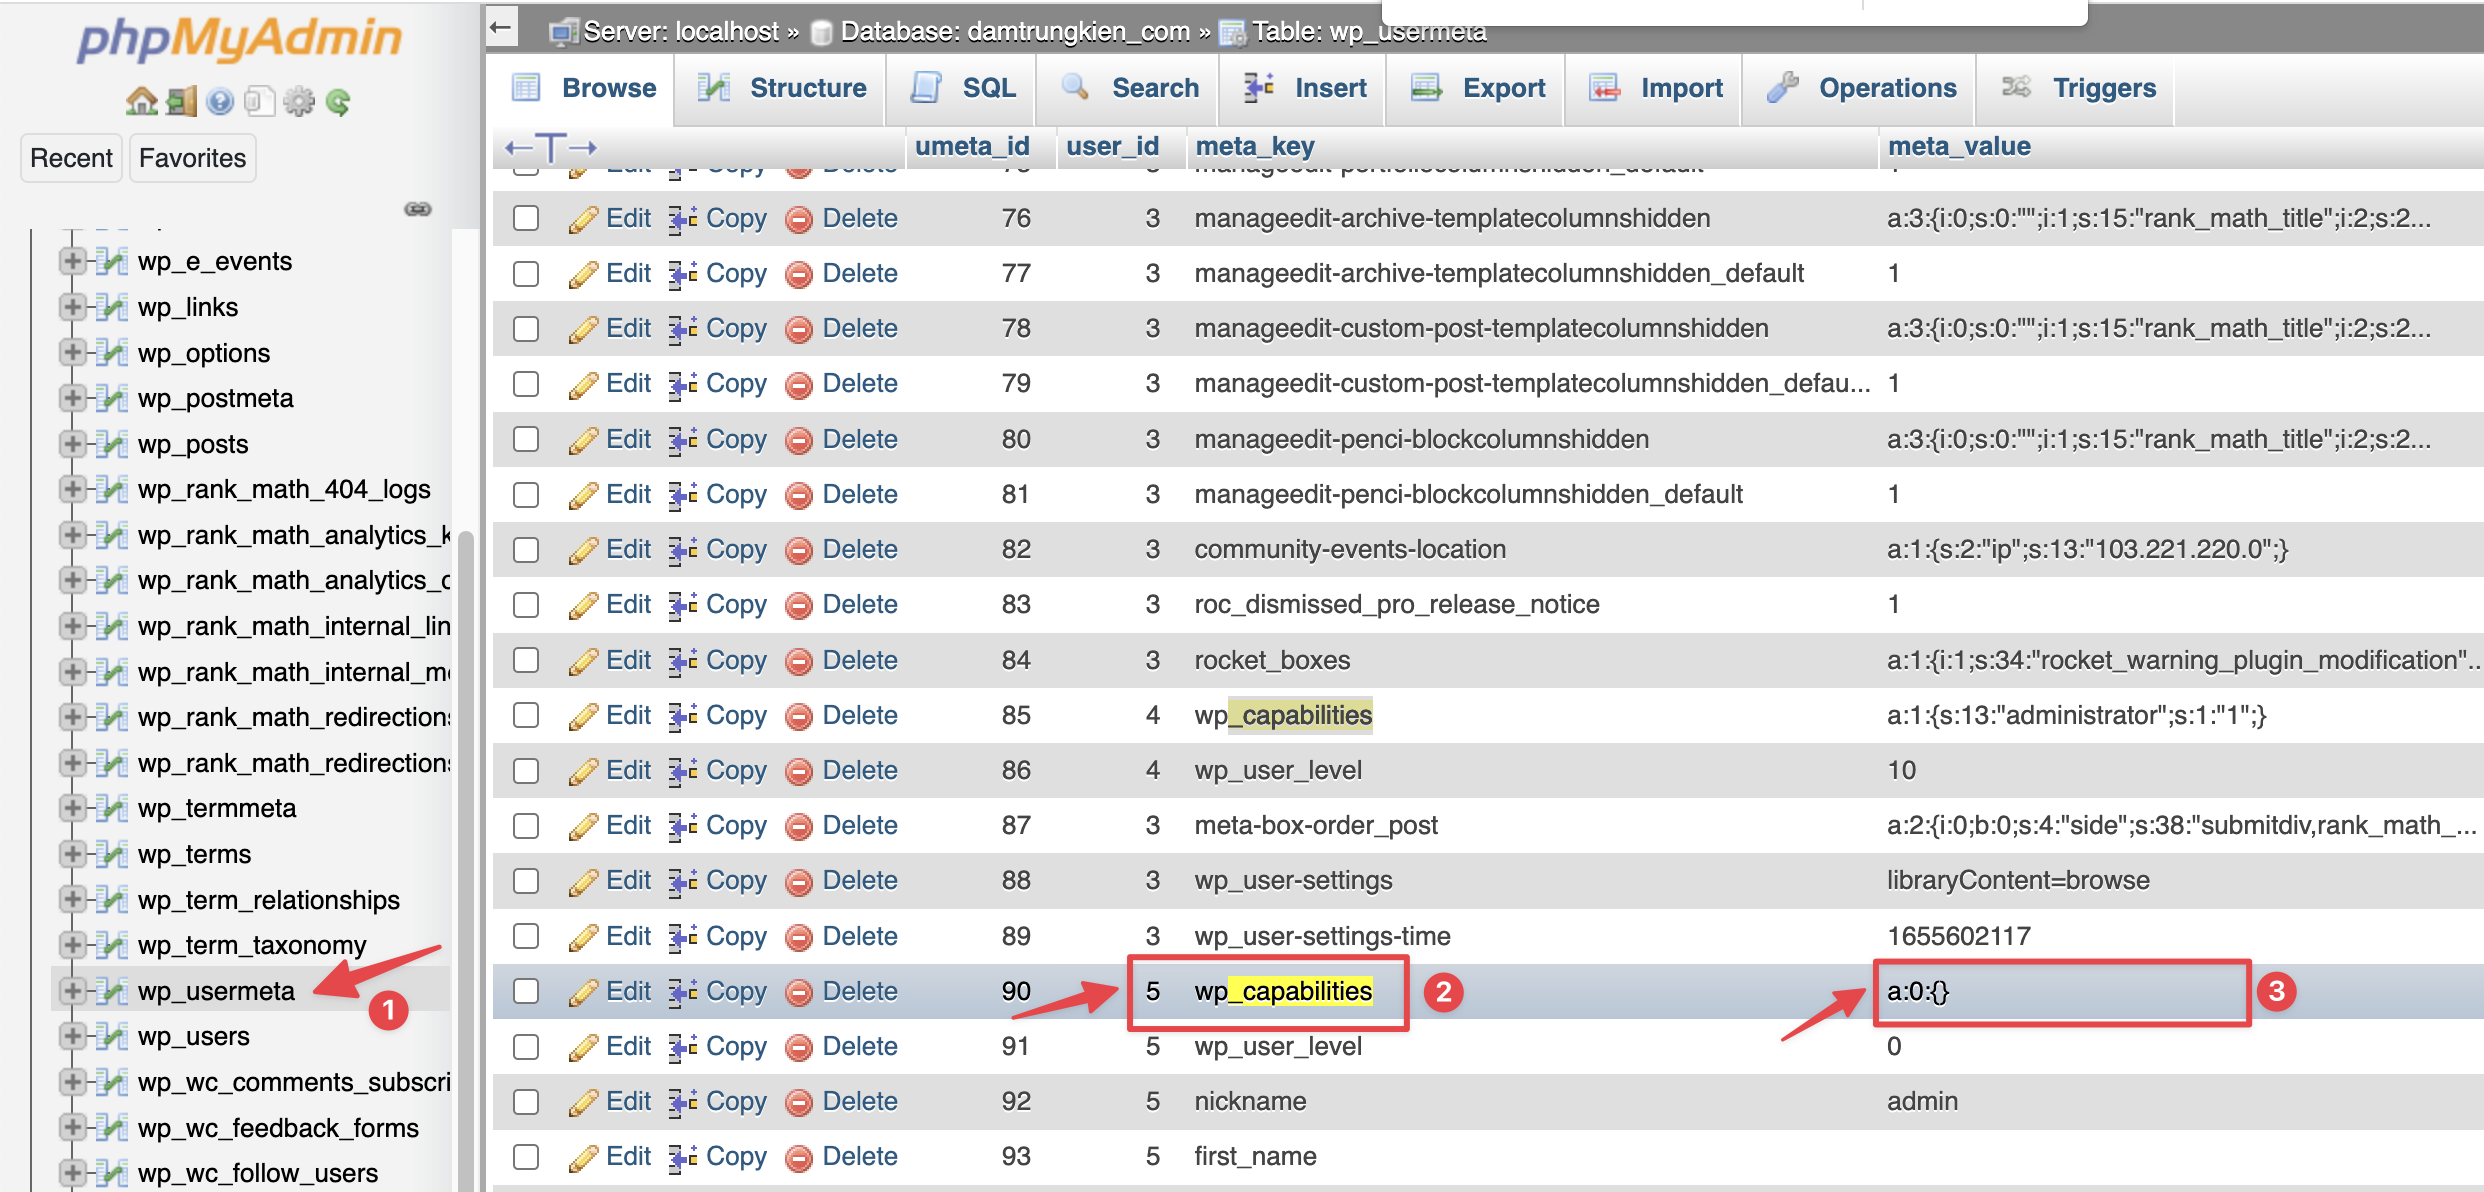The height and width of the screenshot is (1192, 2484).
Task: Click the wp_posts table icon
Action: 112,444
